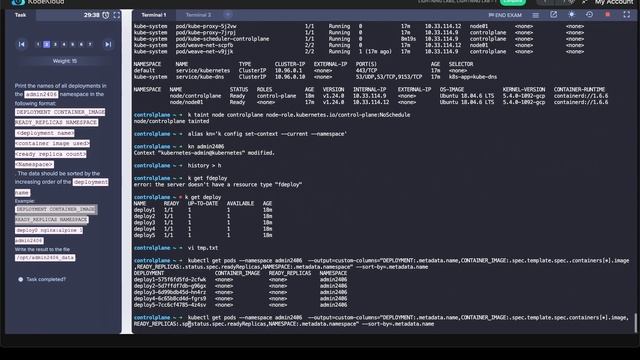
Task: Click the timer clock icon
Action: pos(106,15)
